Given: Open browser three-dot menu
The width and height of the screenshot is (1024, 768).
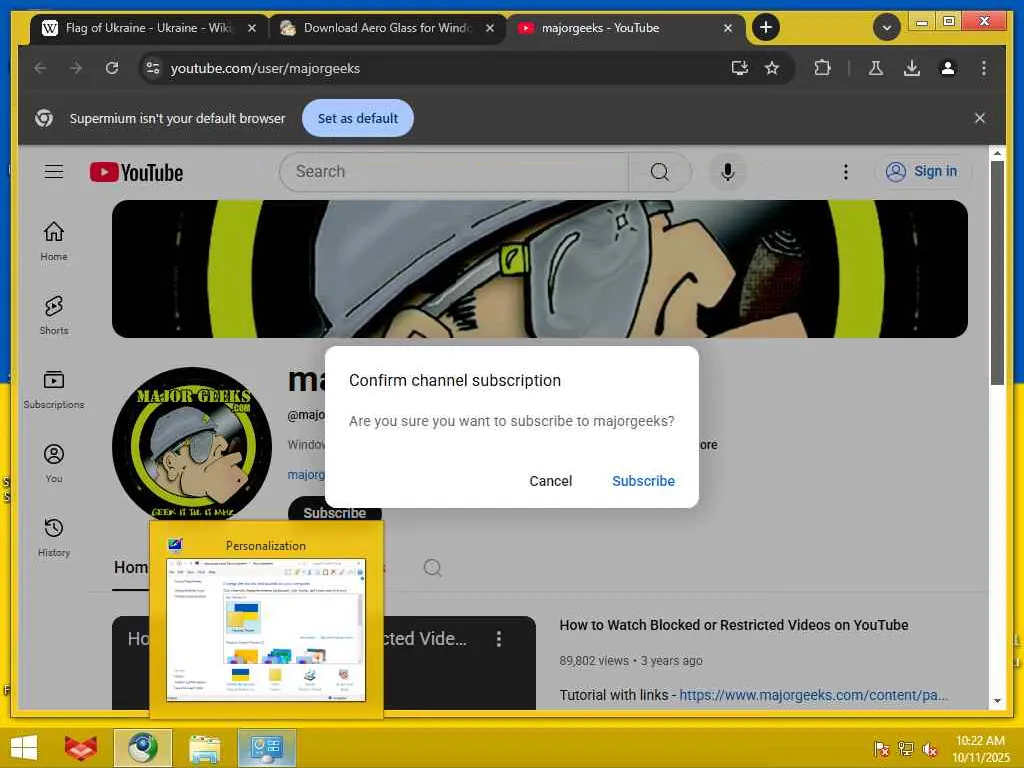Looking at the screenshot, I should tap(984, 68).
